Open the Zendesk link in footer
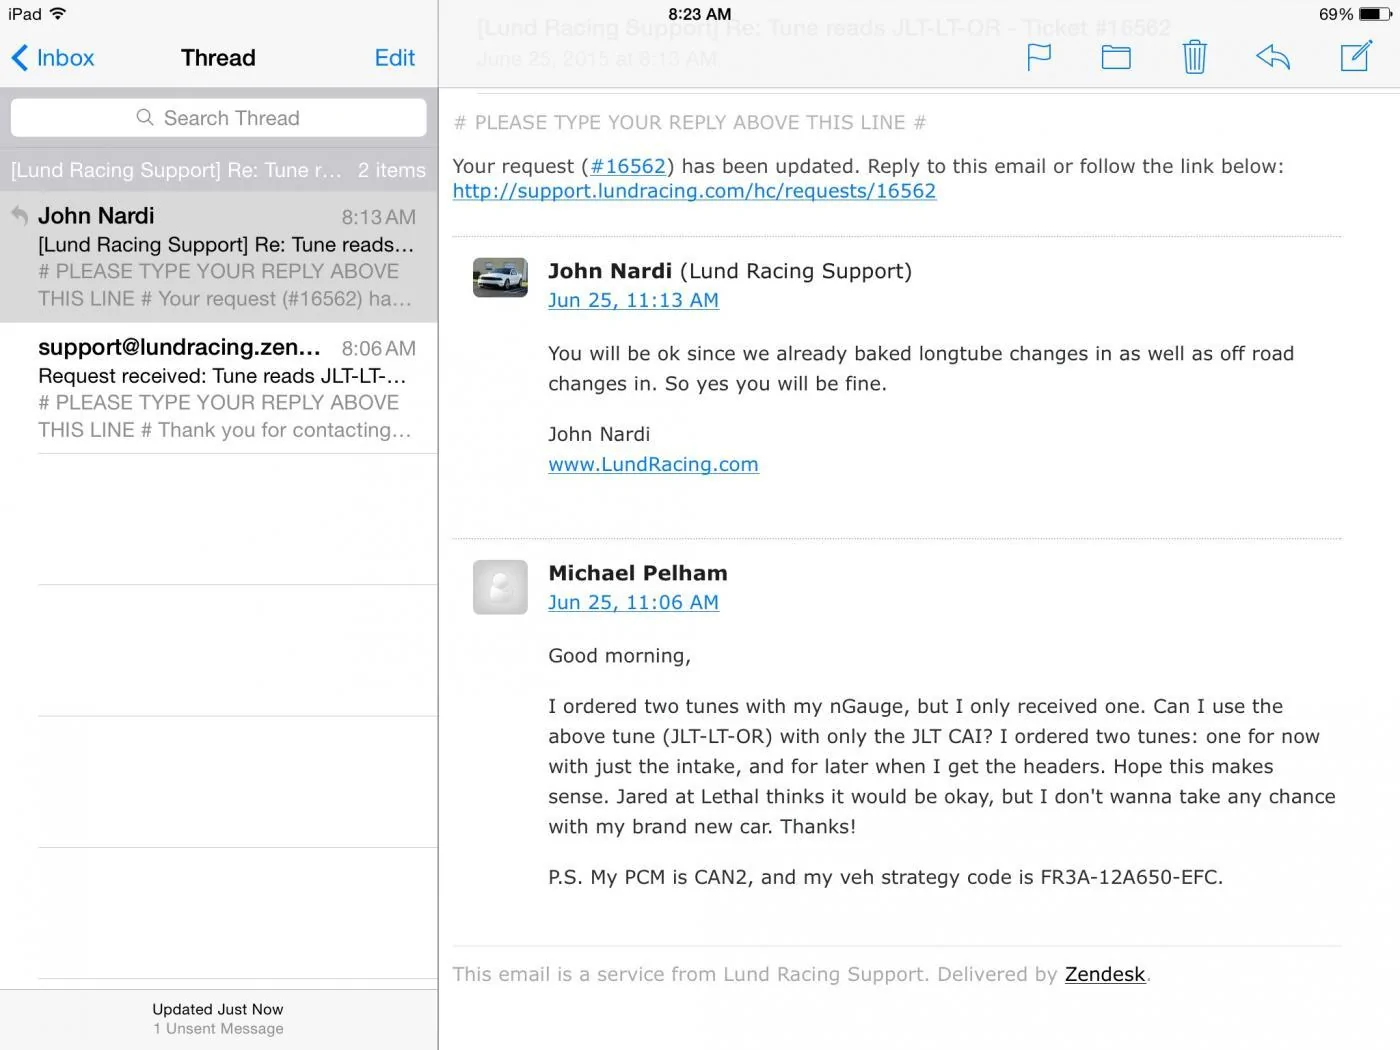 coord(1105,974)
